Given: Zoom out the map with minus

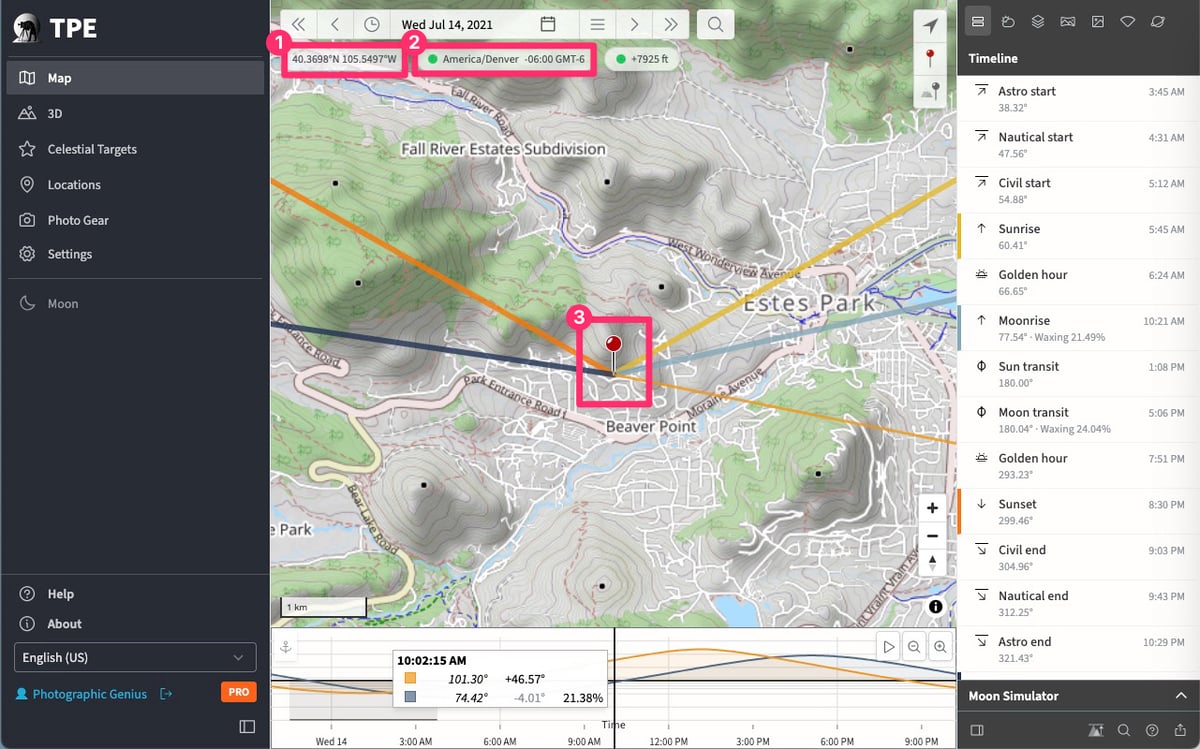Looking at the screenshot, I should pyautogui.click(x=932, y=536).
